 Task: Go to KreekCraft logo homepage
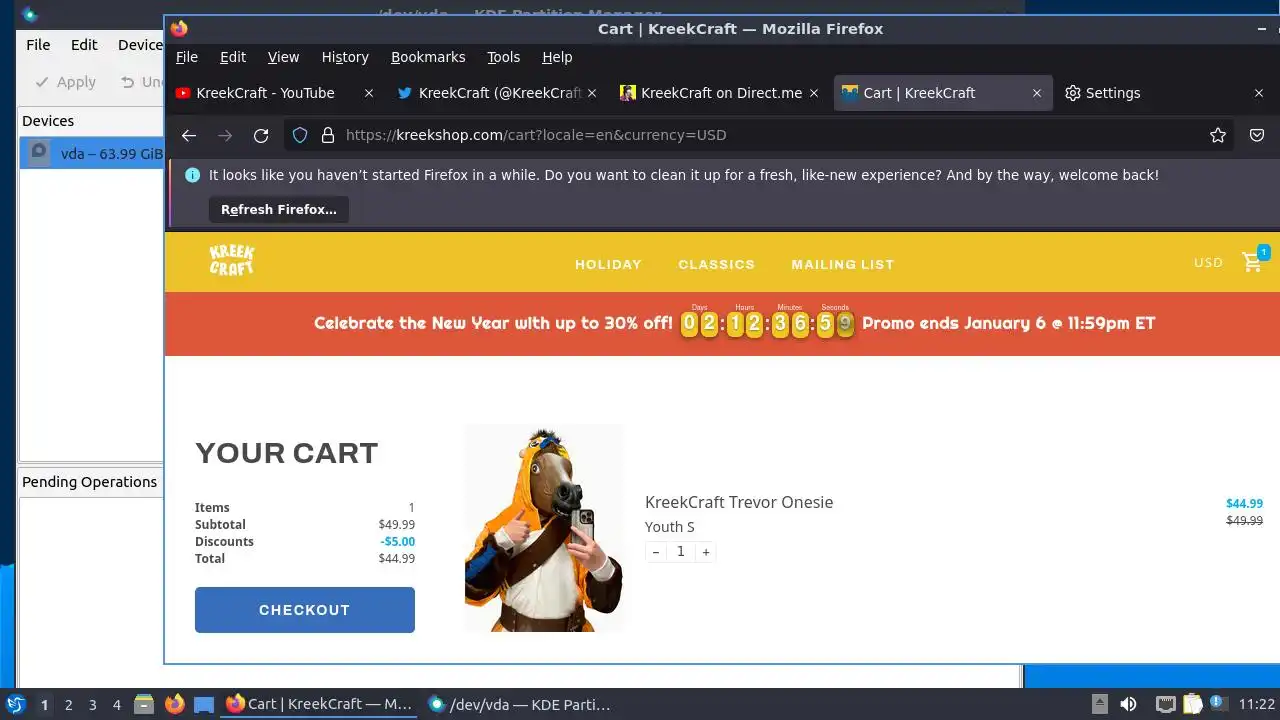coord(232,261)
